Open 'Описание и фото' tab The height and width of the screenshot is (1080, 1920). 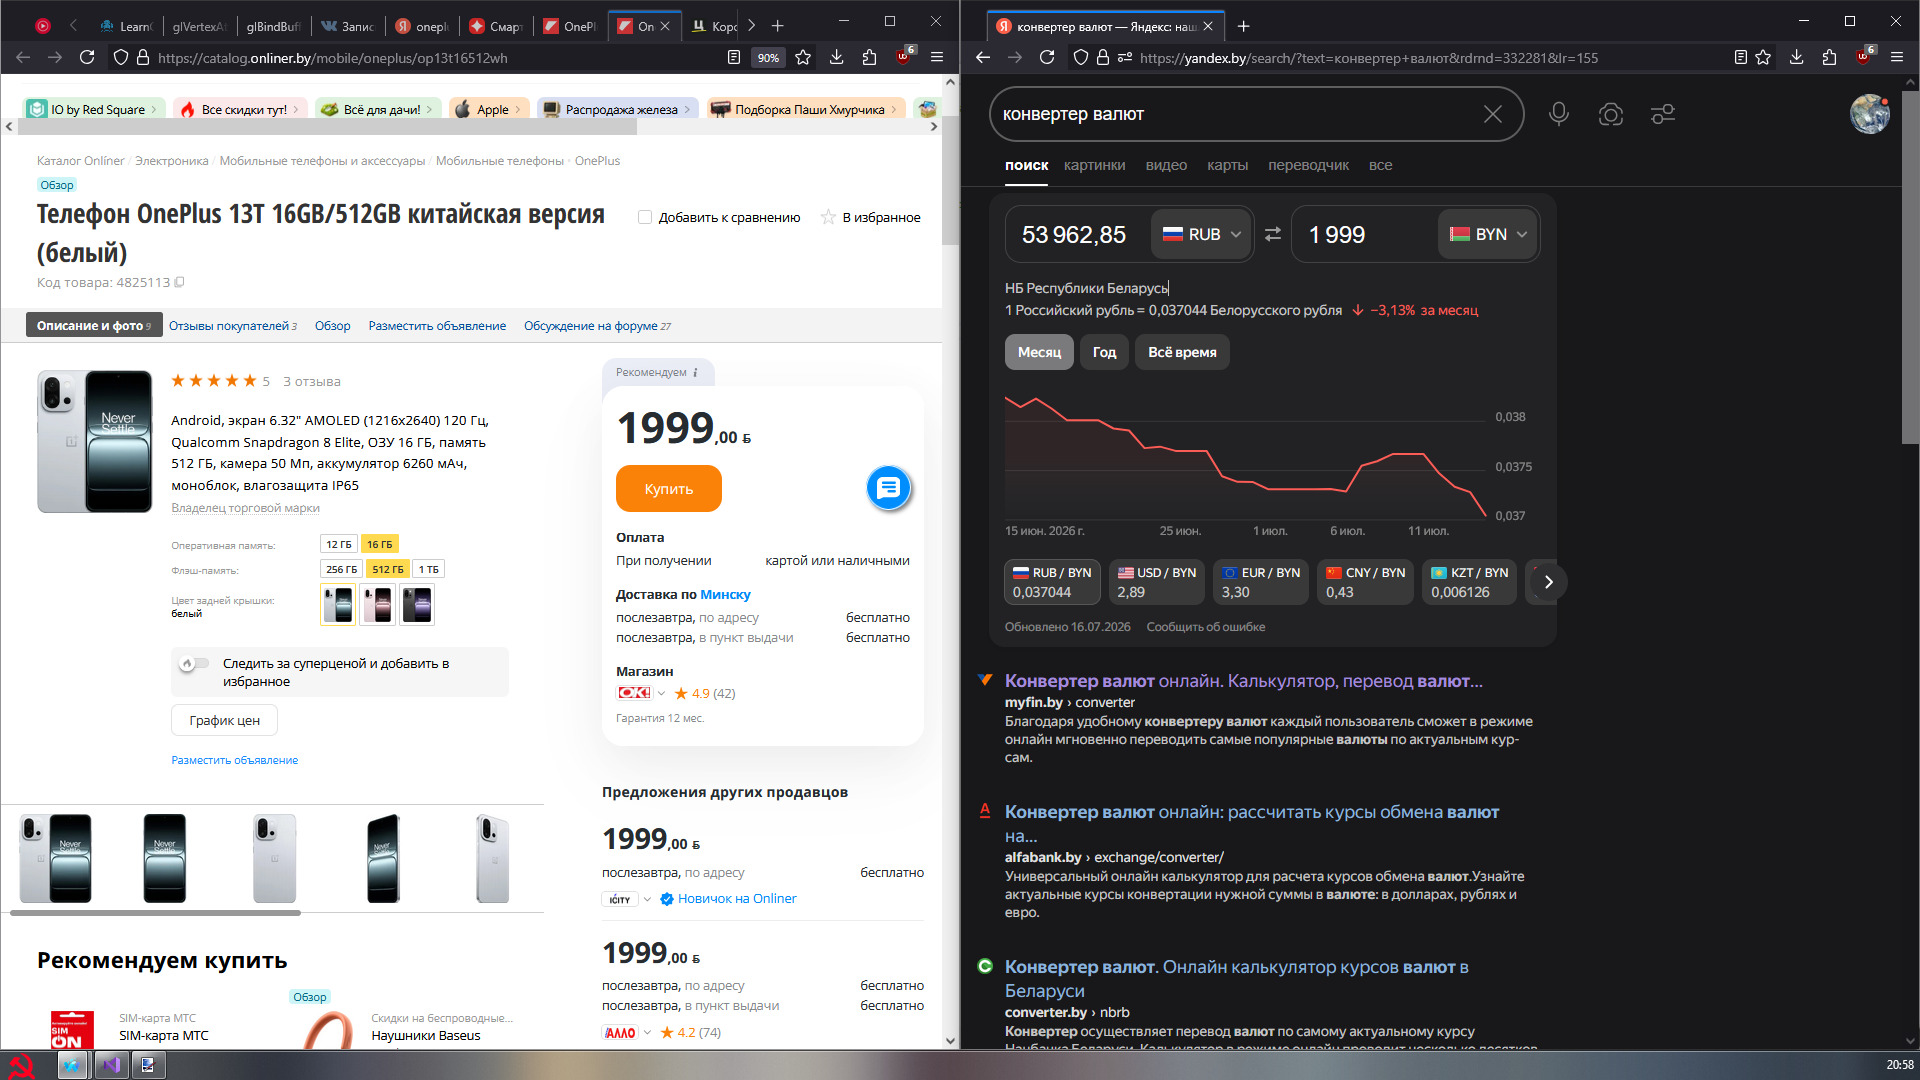(x=94, y=326)
